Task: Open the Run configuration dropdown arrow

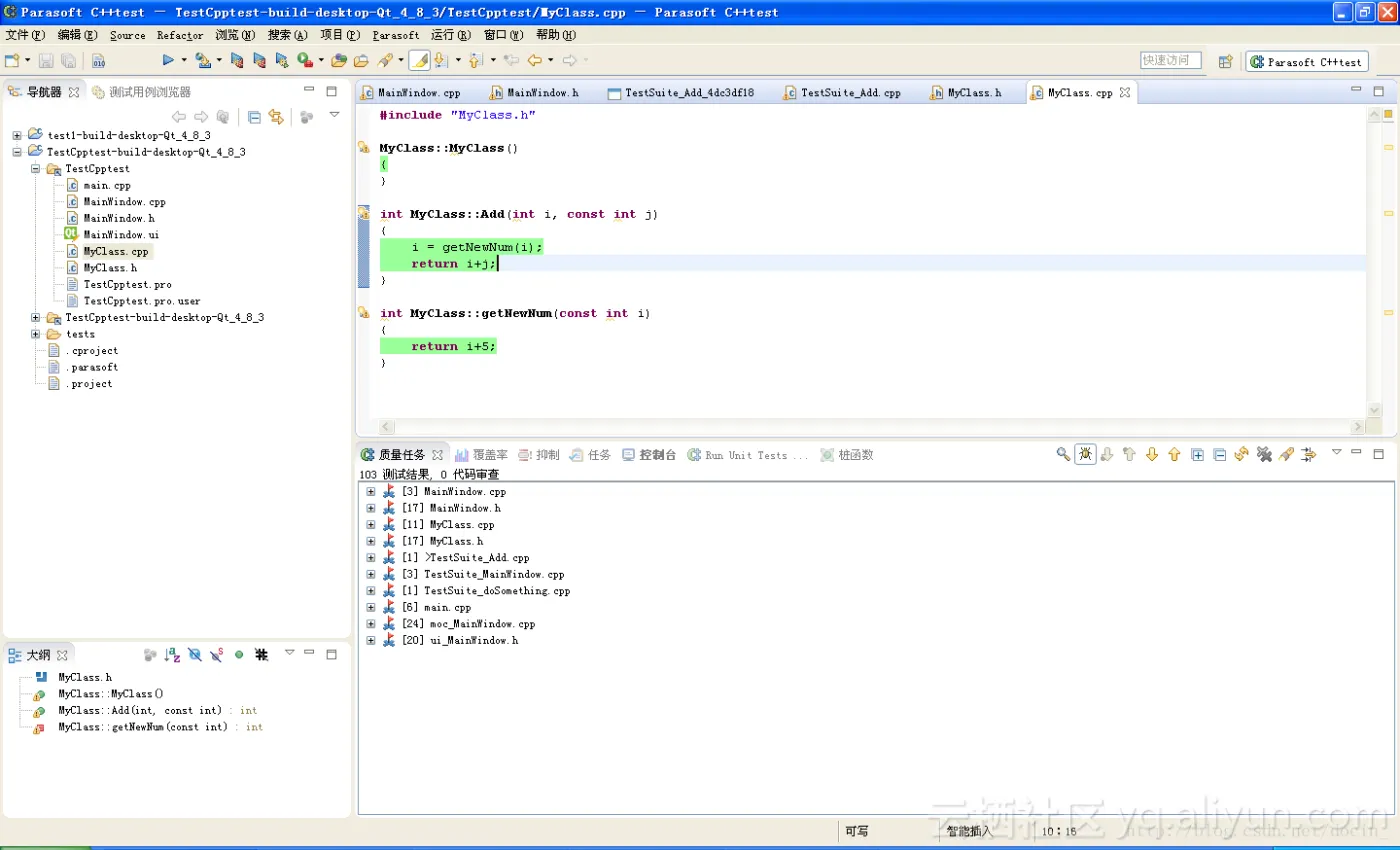Action: [184, 60]
